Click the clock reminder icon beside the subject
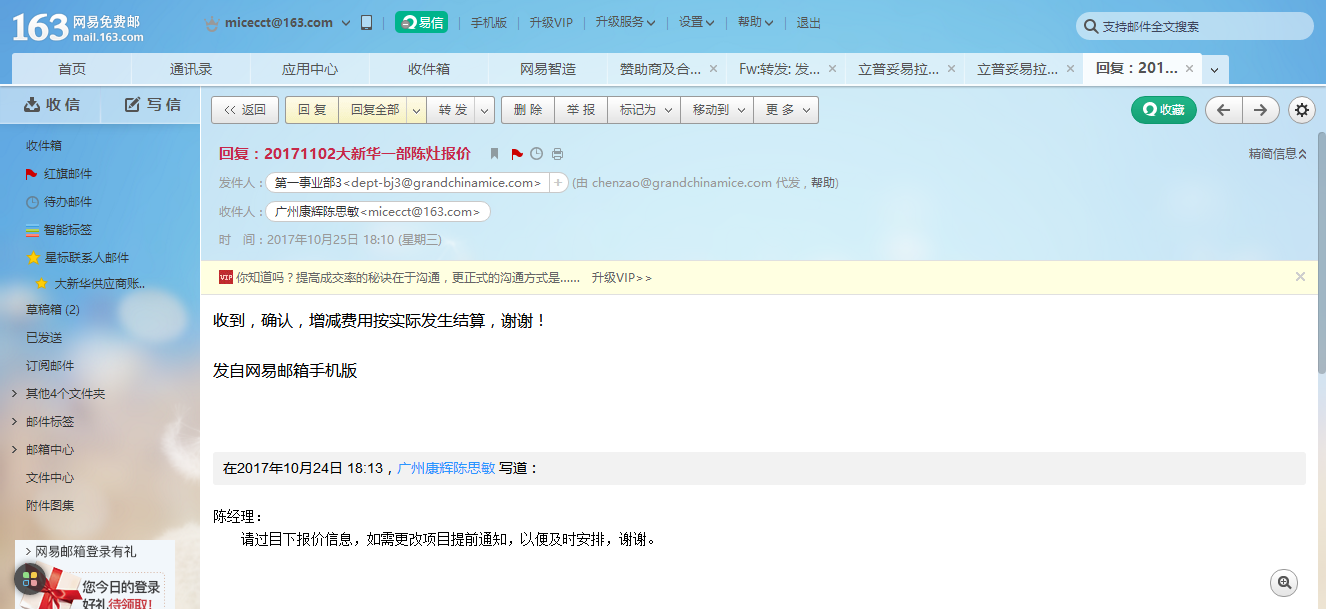 pos(536,154)
